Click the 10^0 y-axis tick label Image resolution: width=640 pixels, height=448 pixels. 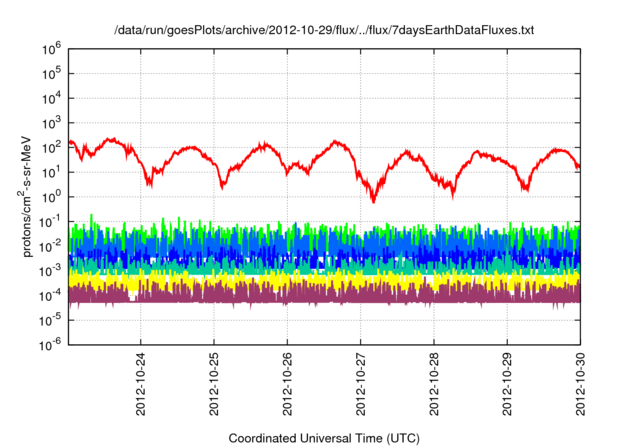point(51,197)
